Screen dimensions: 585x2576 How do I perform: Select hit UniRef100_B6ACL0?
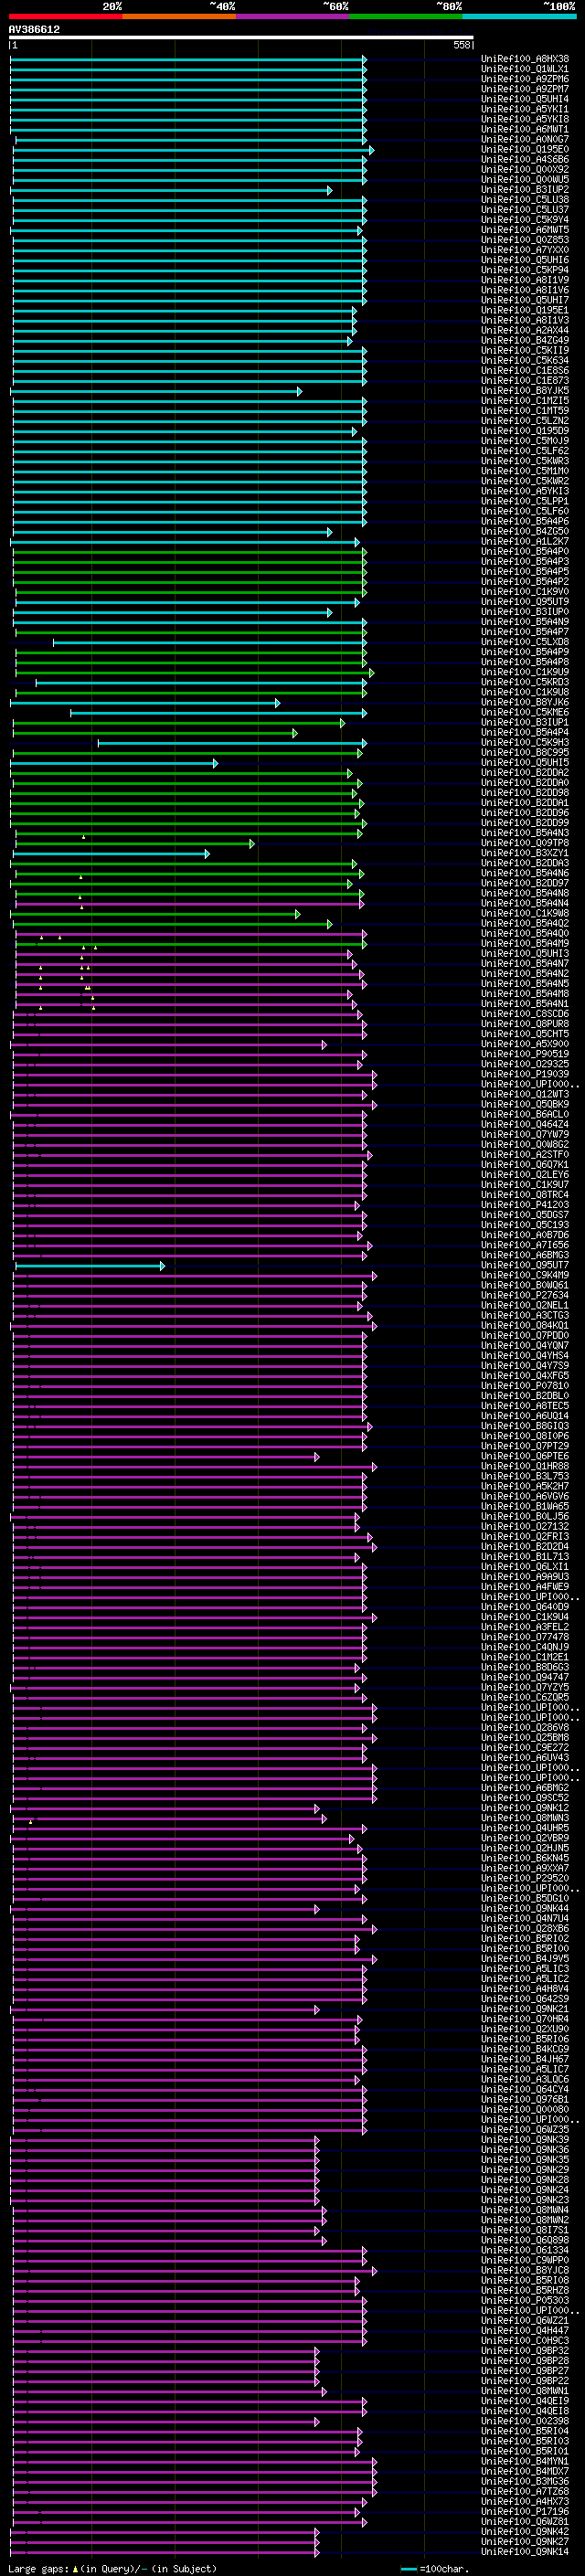(x=525, y=1114)
